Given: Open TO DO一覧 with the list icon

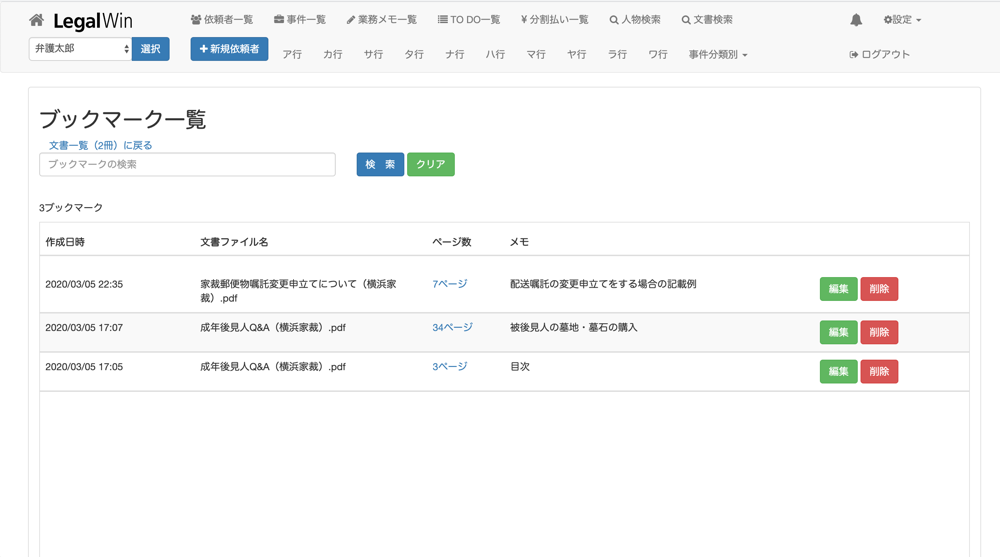Looking at the screenshot, I should coord(469,20).
